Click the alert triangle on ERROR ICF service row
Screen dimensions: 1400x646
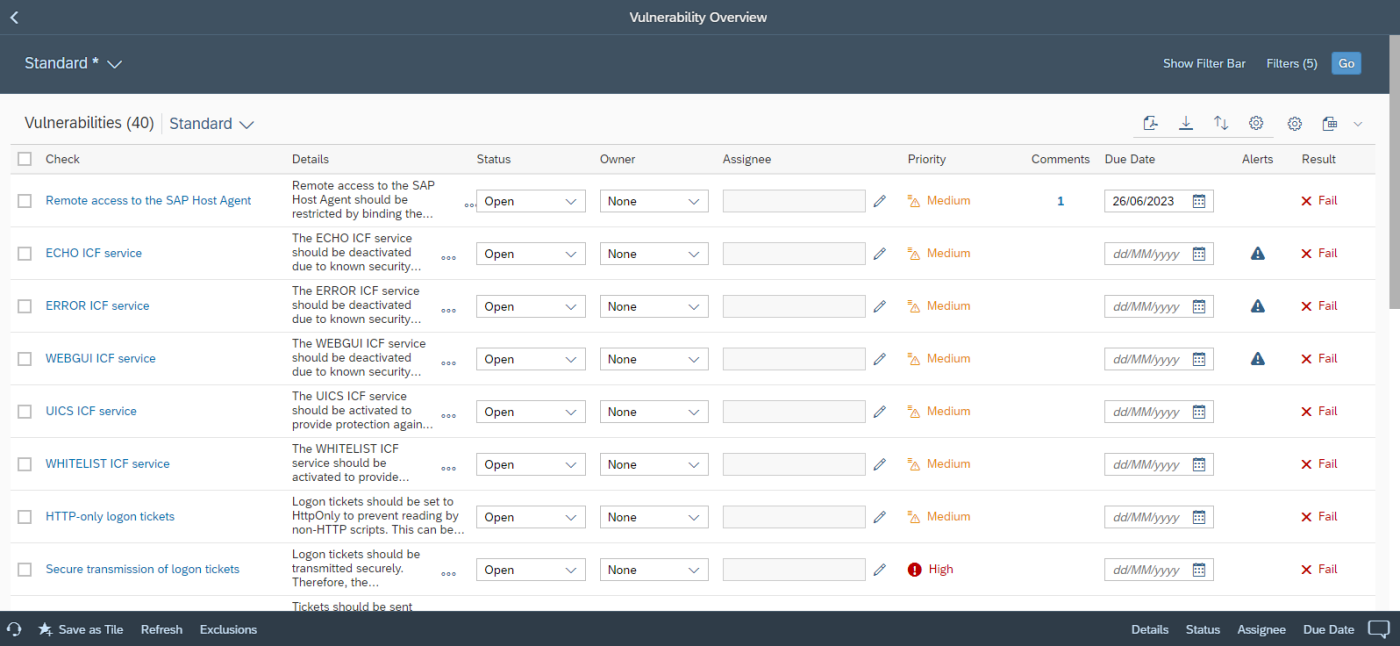click(1257, 305)
